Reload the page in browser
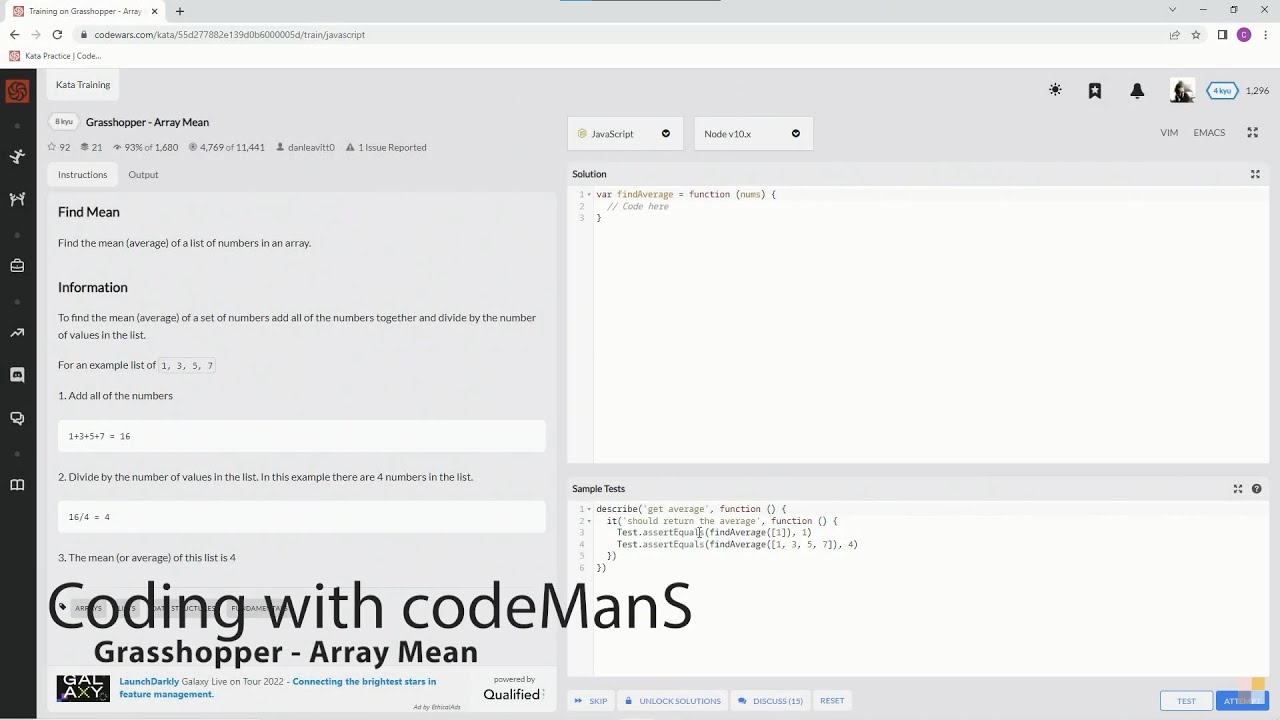This screenshot has height=720, width=1280. click(57, 35)
